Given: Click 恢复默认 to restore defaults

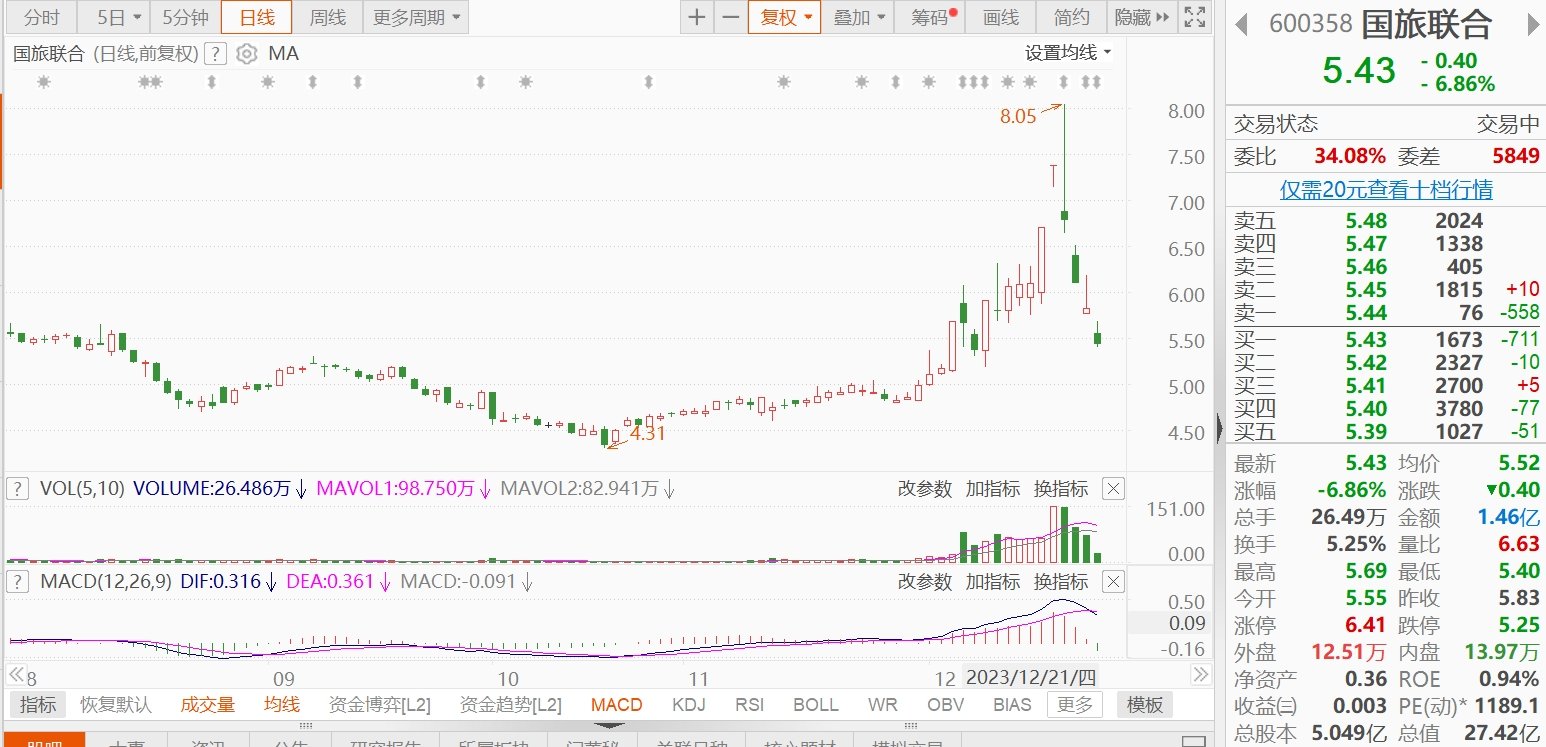Looking at the screenshot, I should click(x=116, y=705).
